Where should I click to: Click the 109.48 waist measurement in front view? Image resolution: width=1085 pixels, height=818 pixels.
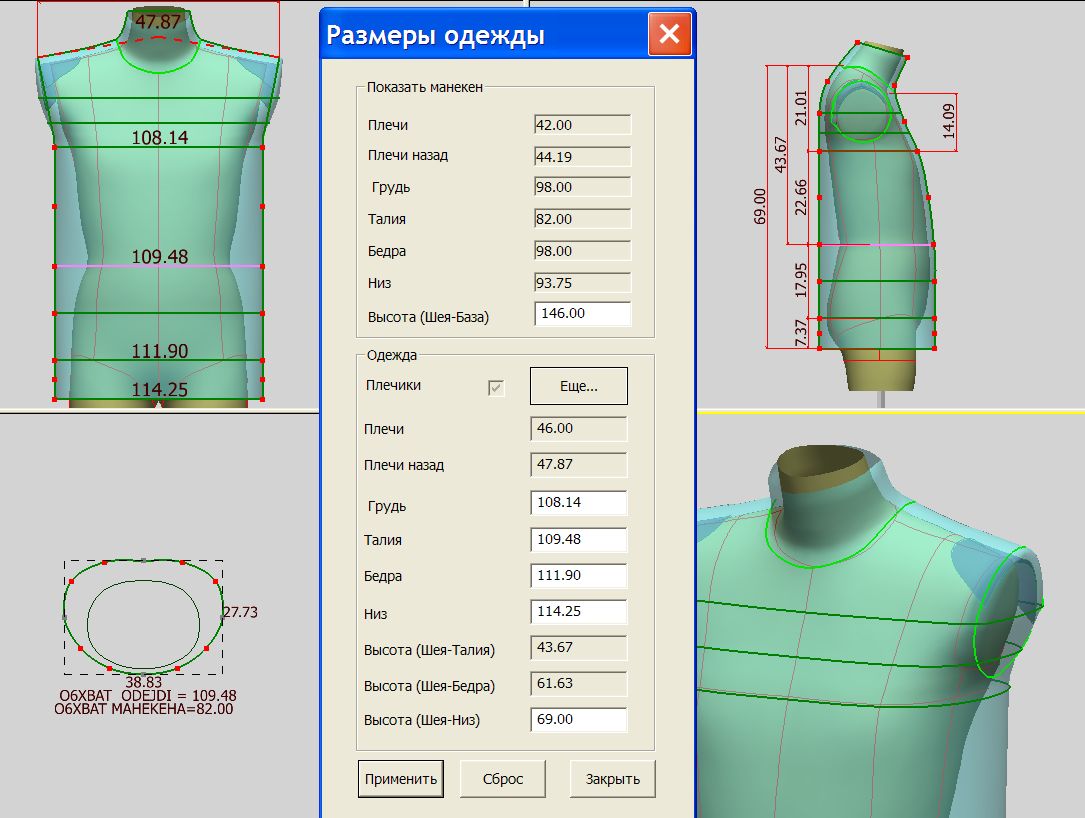160,257
